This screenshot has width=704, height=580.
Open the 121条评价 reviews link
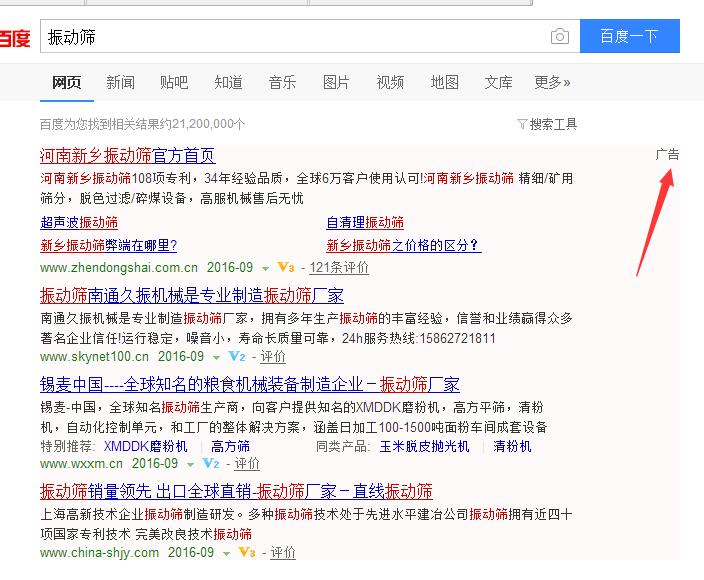click(x=339, y=268)
